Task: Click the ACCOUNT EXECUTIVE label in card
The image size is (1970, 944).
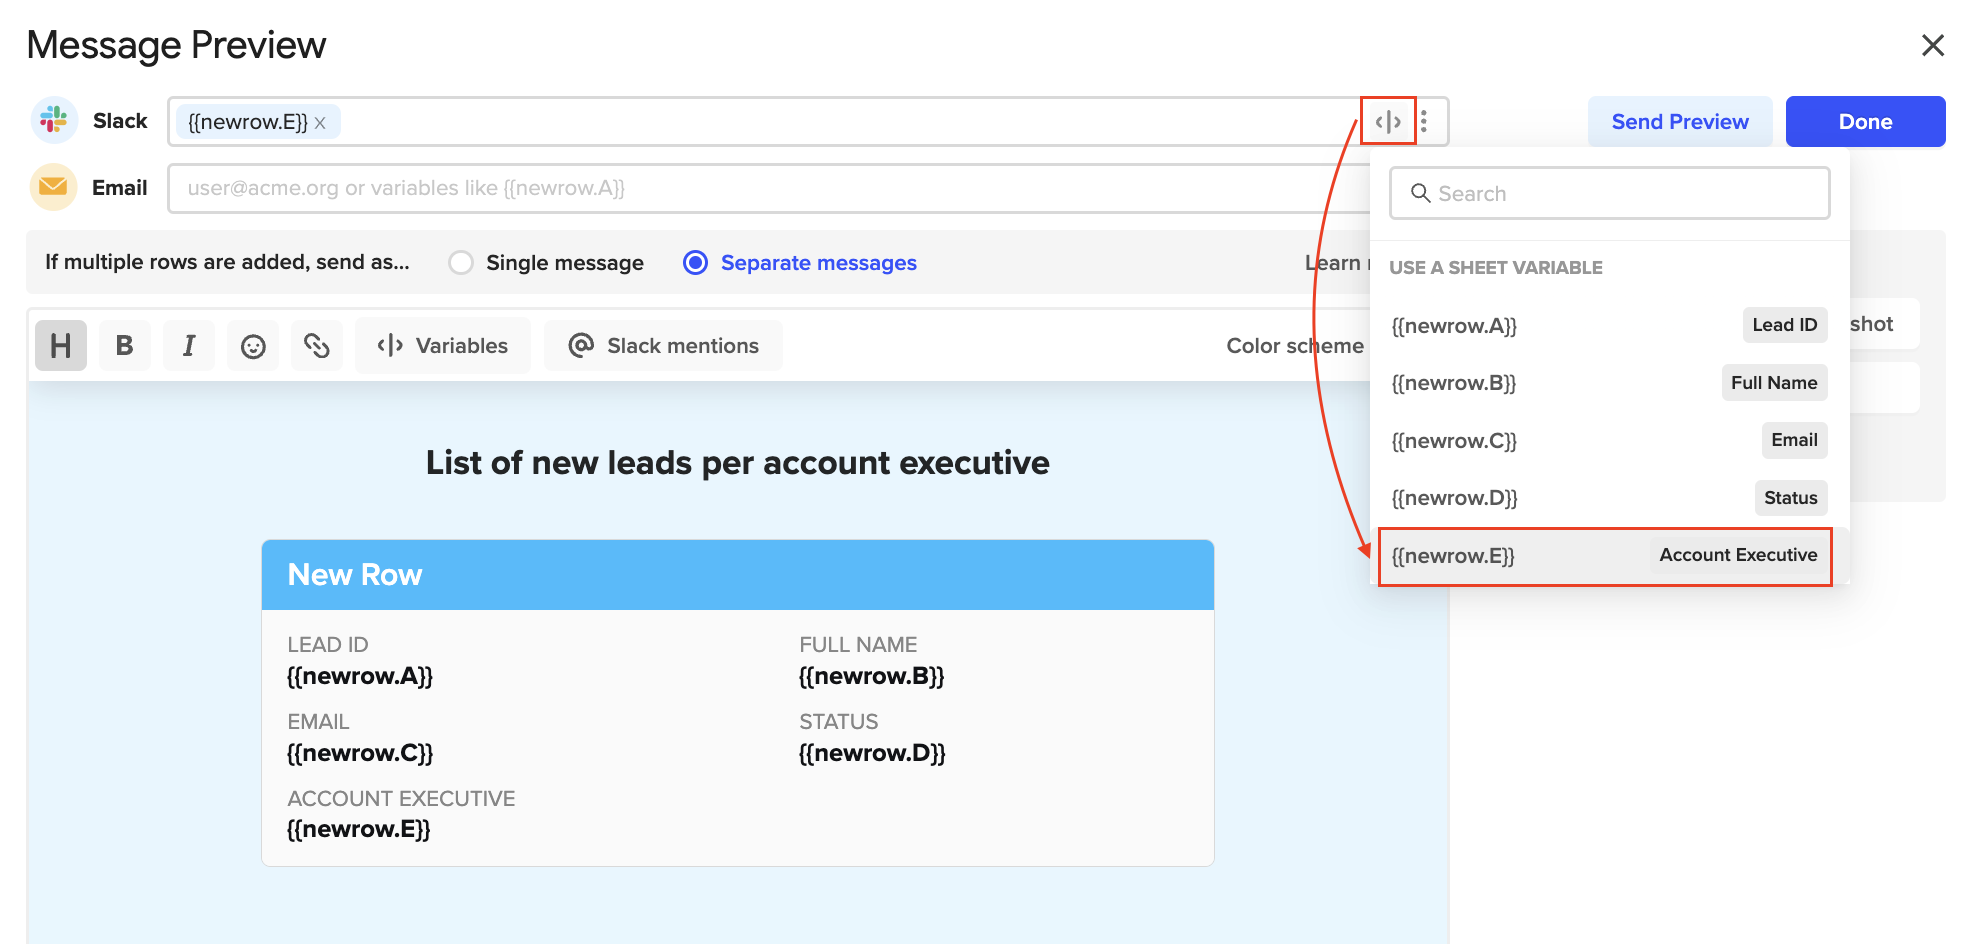Action: coord(401,799)
